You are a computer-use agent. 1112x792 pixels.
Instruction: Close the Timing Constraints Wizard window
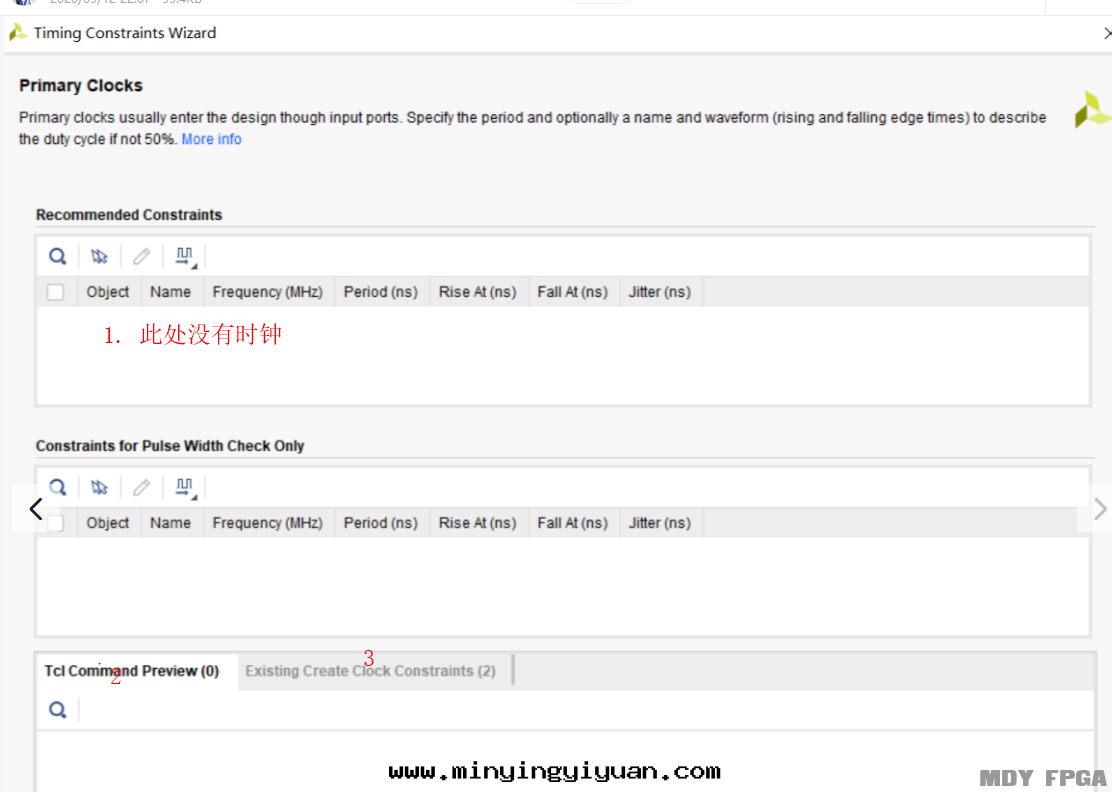pos(1106,33)
